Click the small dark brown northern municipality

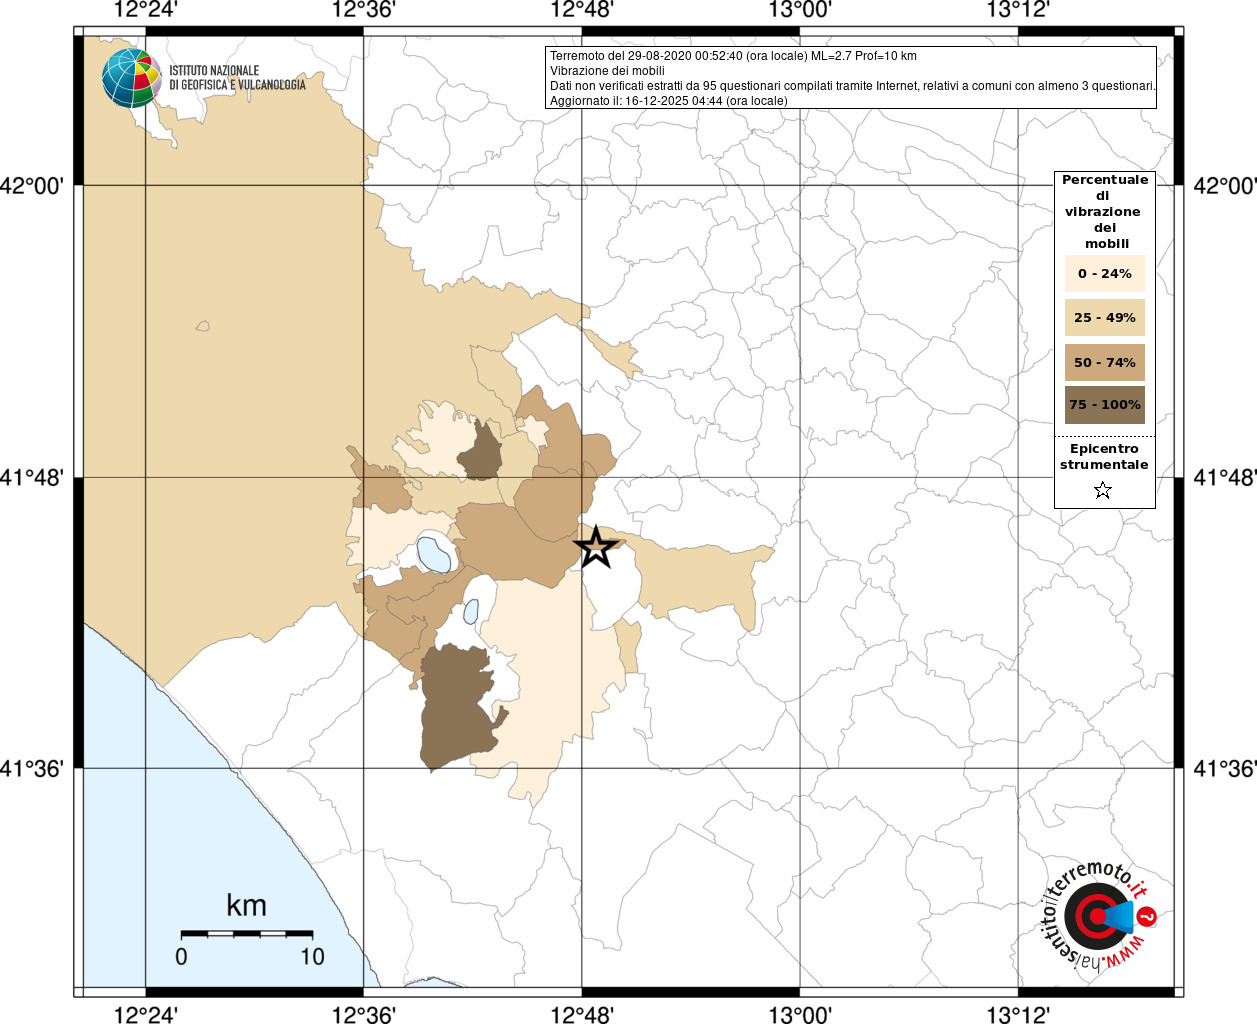(x=481, y=452)
